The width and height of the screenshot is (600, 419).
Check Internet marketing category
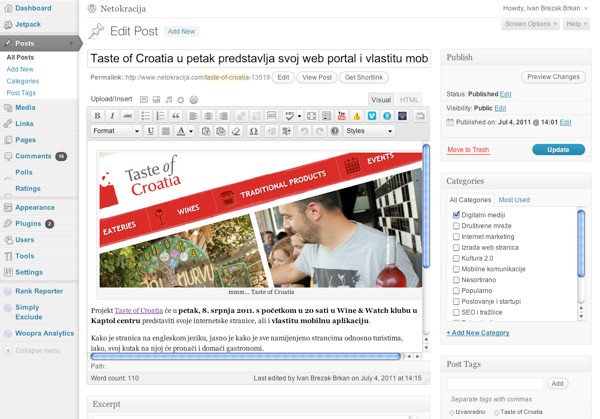(456, 236)
